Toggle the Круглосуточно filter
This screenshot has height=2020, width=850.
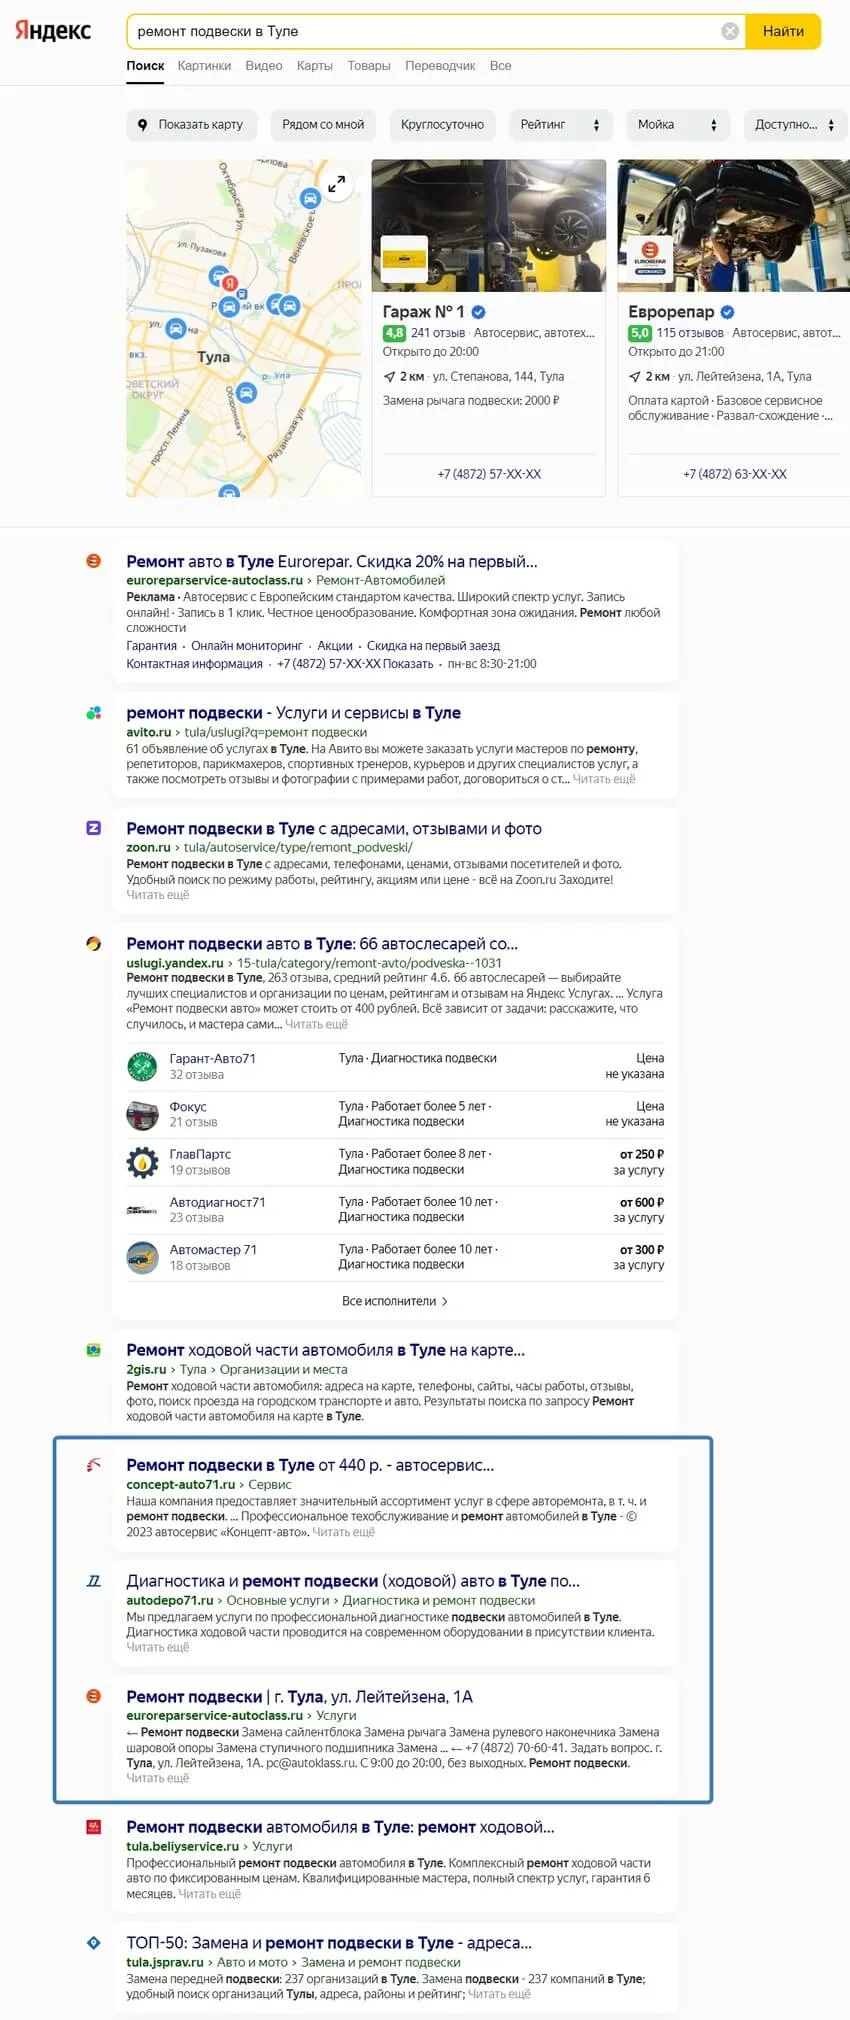click(442, 125)
